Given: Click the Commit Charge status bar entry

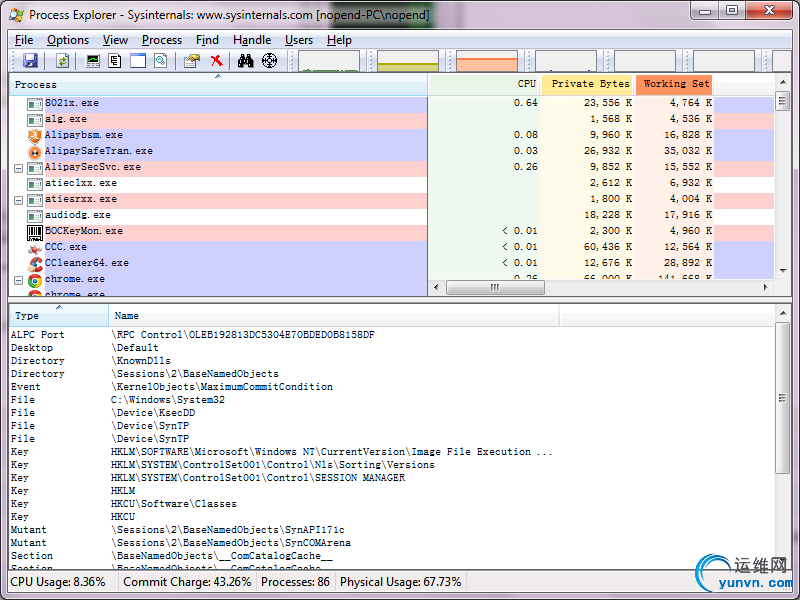Looking at the screenshot, I should tap(187, 582).
